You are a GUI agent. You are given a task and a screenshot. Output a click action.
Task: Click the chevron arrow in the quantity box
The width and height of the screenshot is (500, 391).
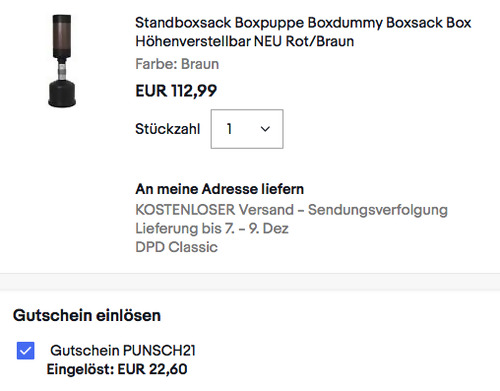265,129
